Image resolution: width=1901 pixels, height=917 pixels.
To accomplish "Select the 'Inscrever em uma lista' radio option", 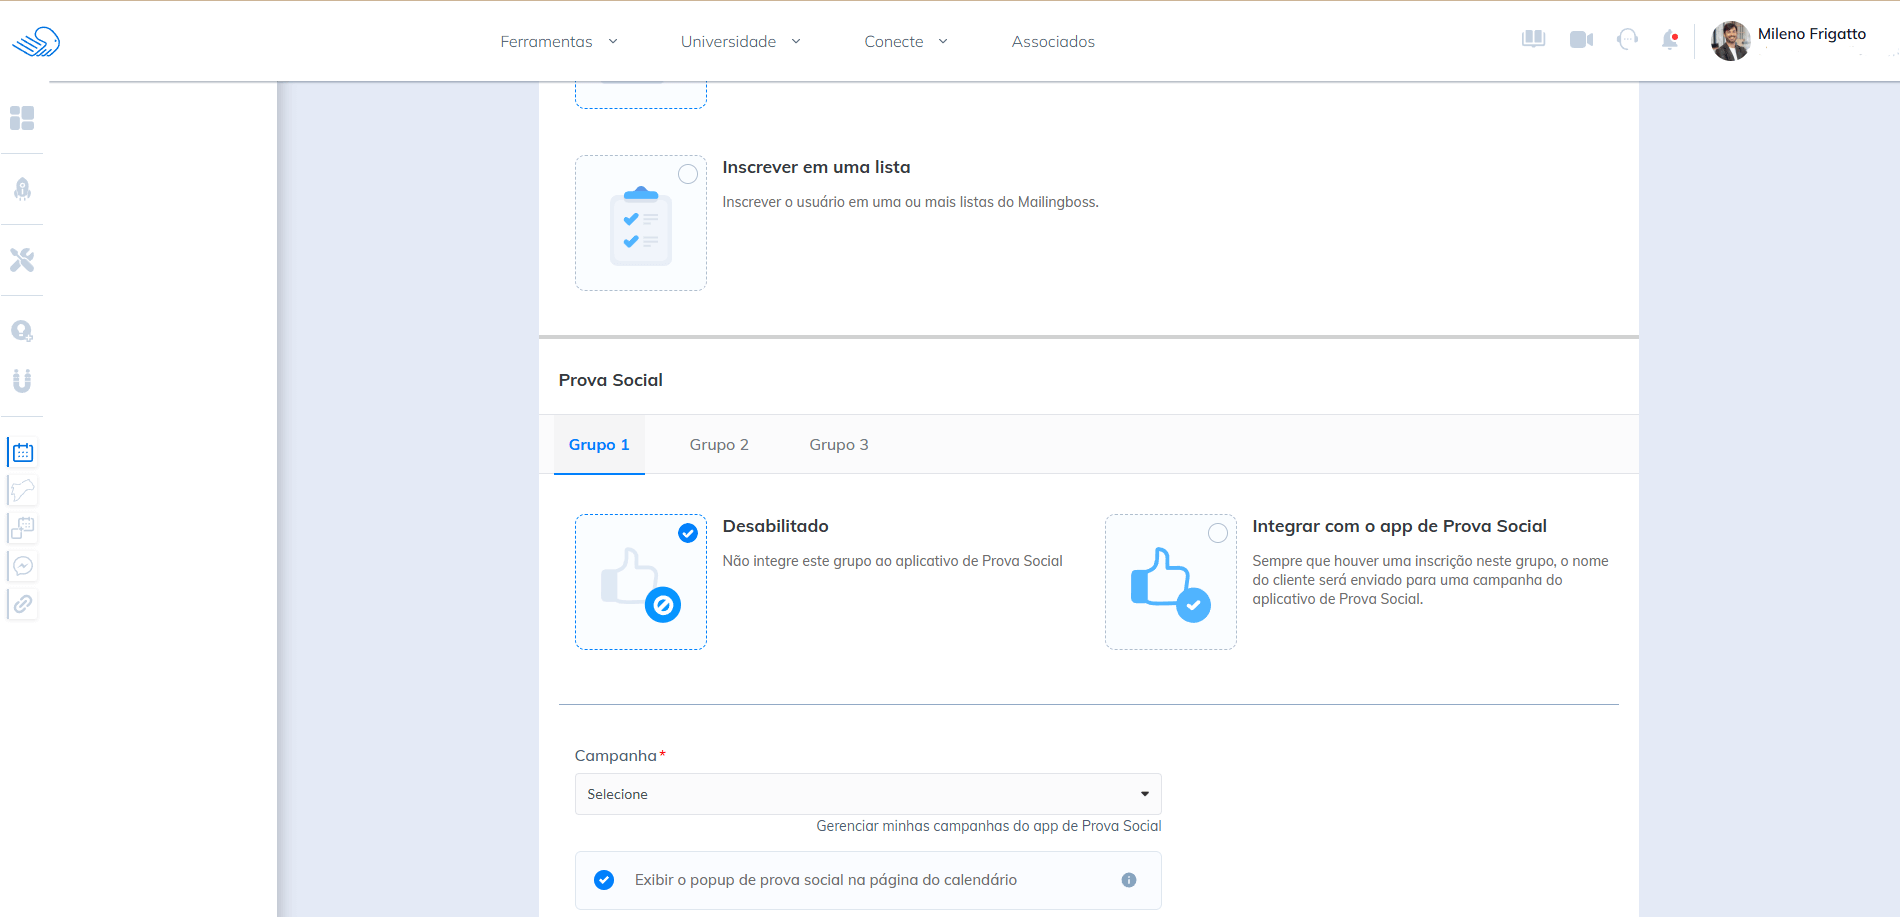I will tap(688, 174).
